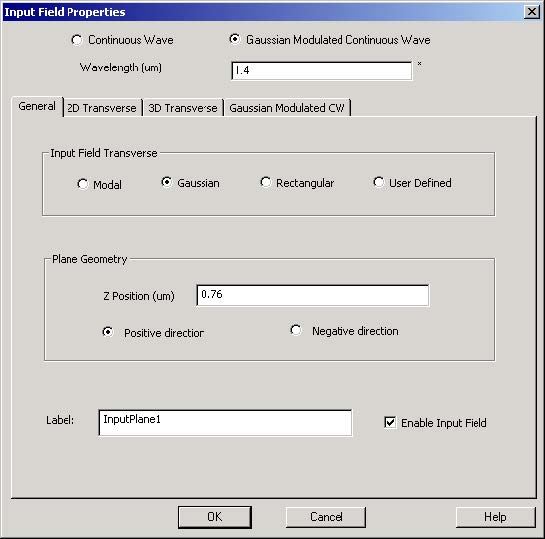This screenshot has height=539, width=545.
Task: Close the Input Field Properties dialog
Action: click(532, 12)
